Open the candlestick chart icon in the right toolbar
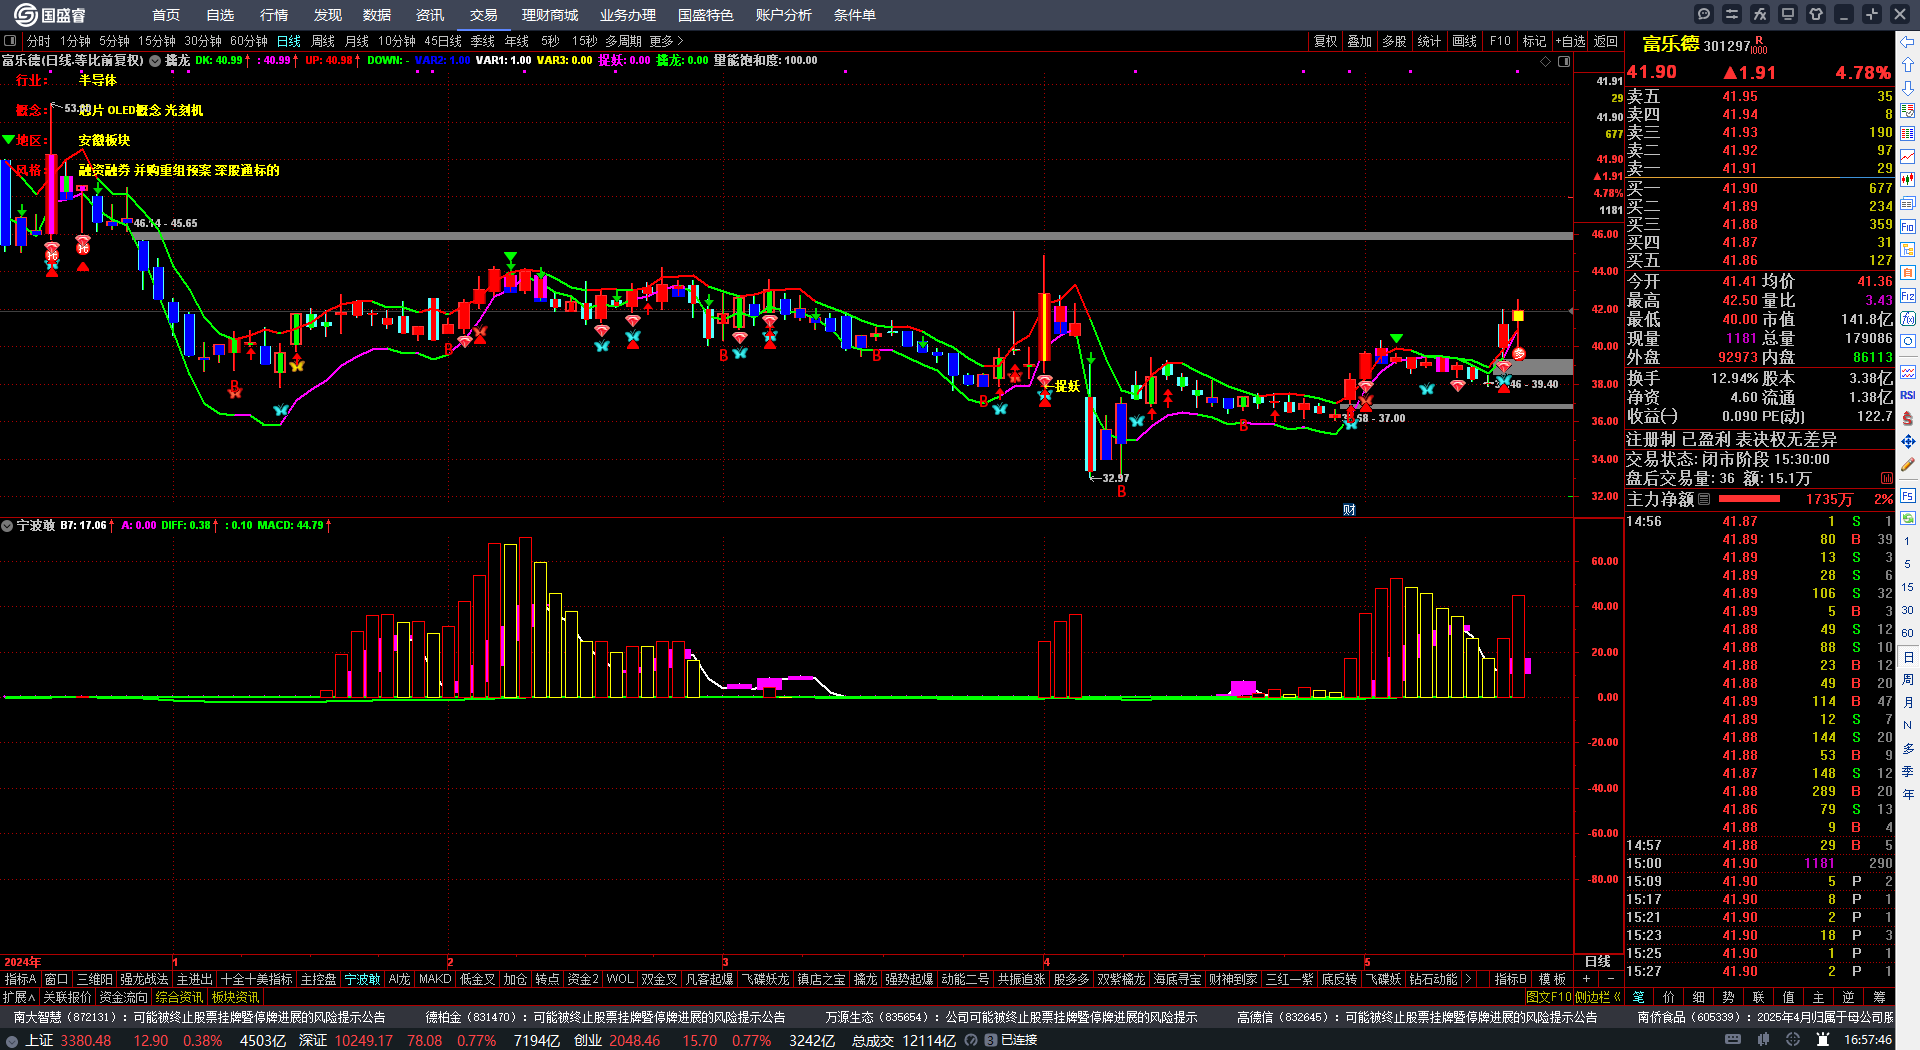This screenshot has height=1050, width=1920. (1908, 180)
